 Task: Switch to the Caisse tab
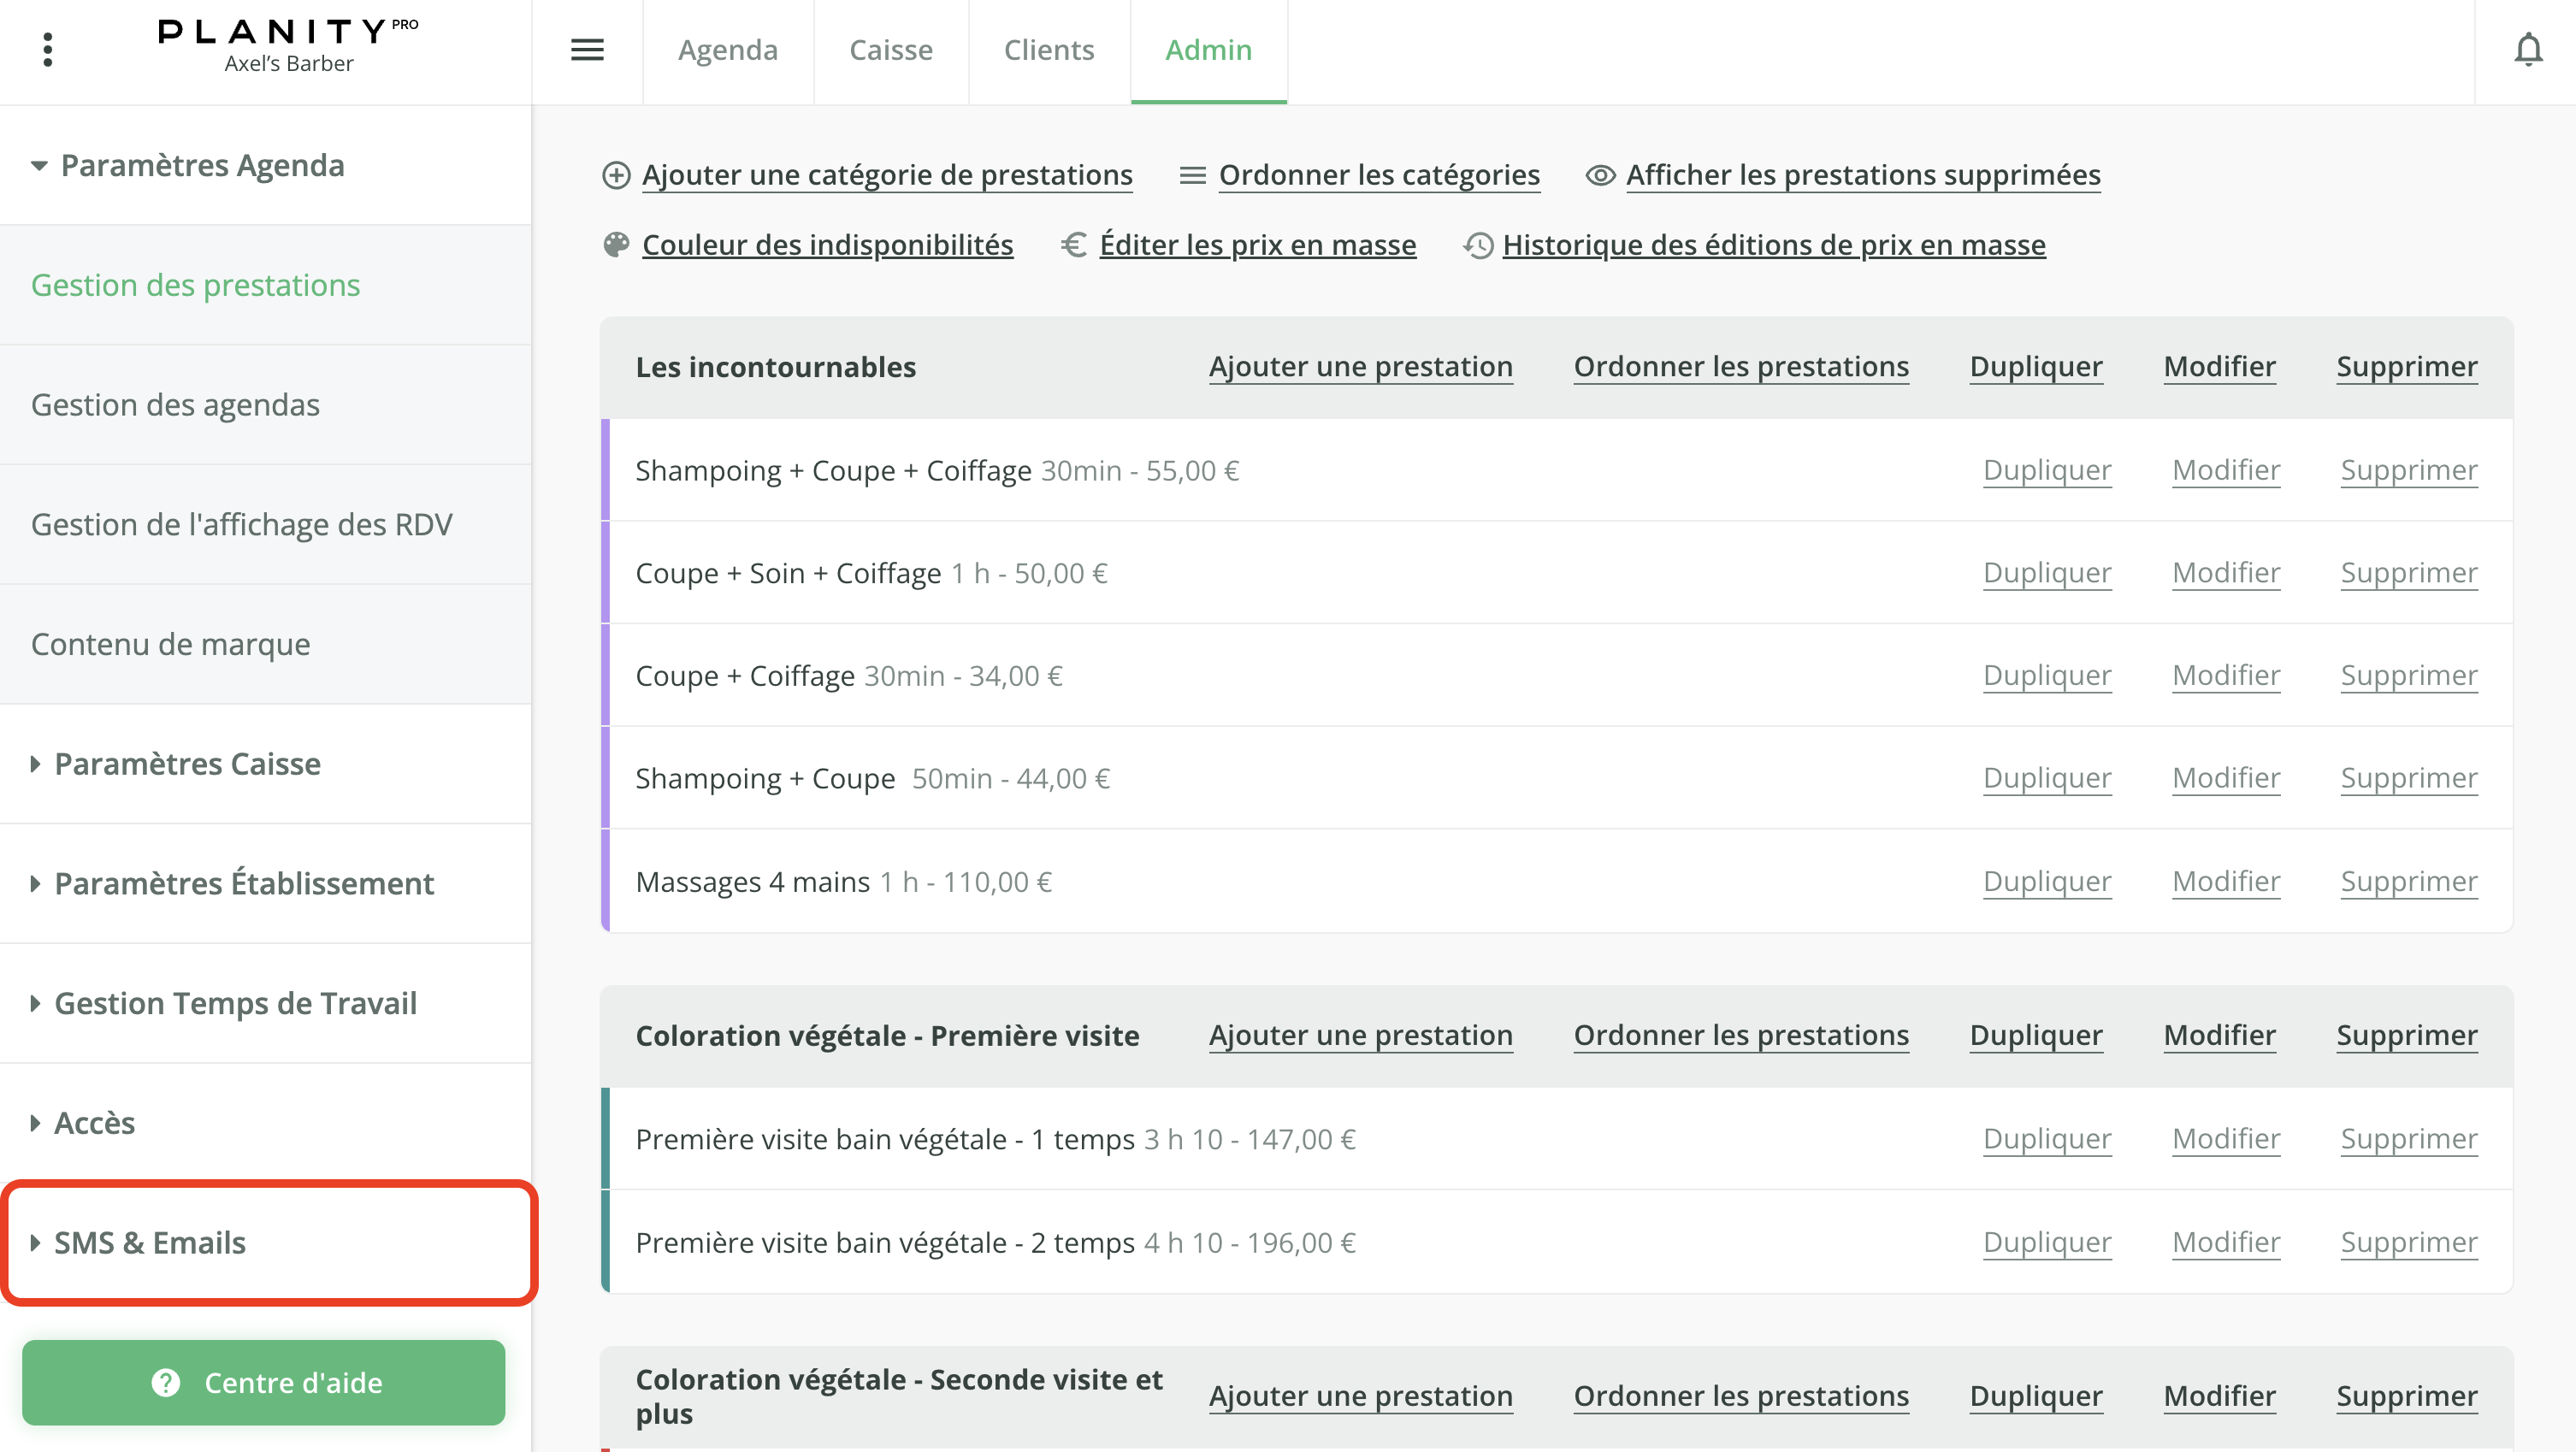(x=890, y=50)
